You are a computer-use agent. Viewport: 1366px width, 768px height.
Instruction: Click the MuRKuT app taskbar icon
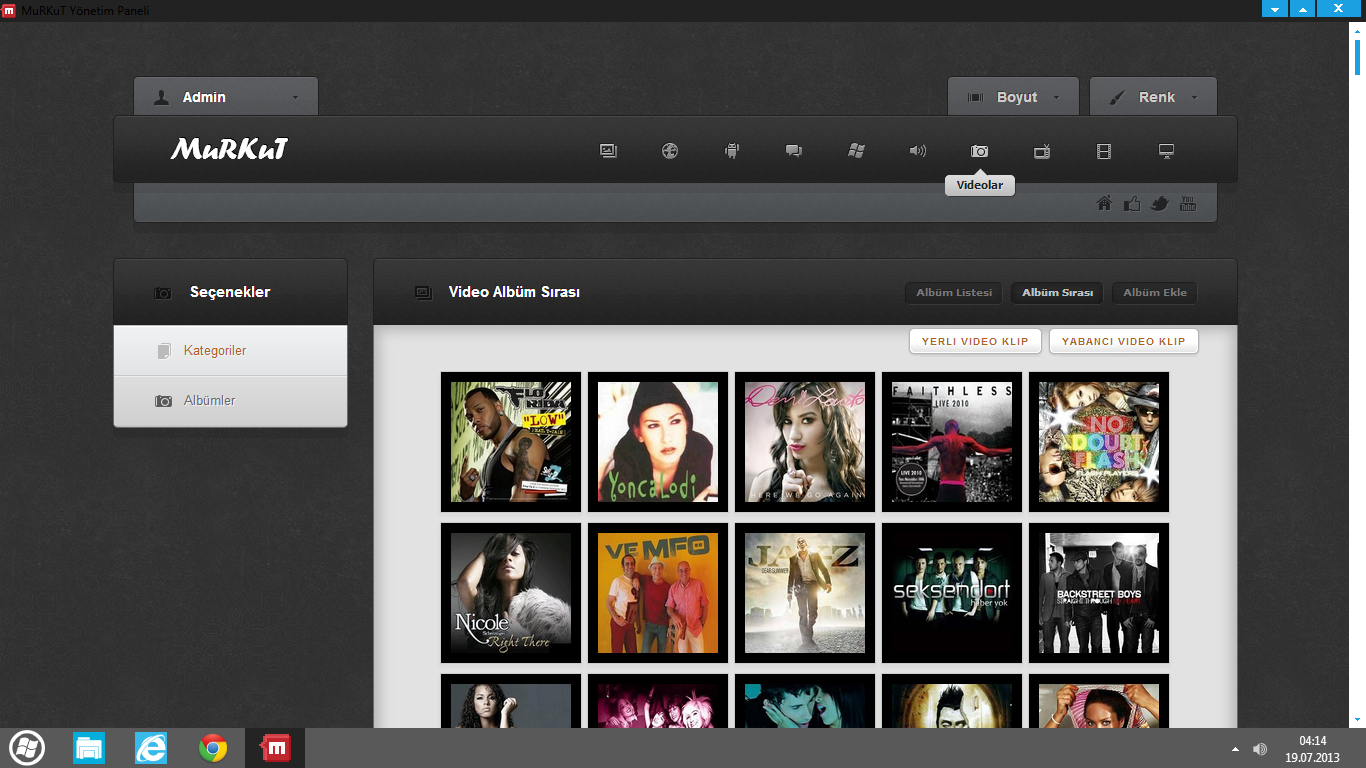point(275,748)
